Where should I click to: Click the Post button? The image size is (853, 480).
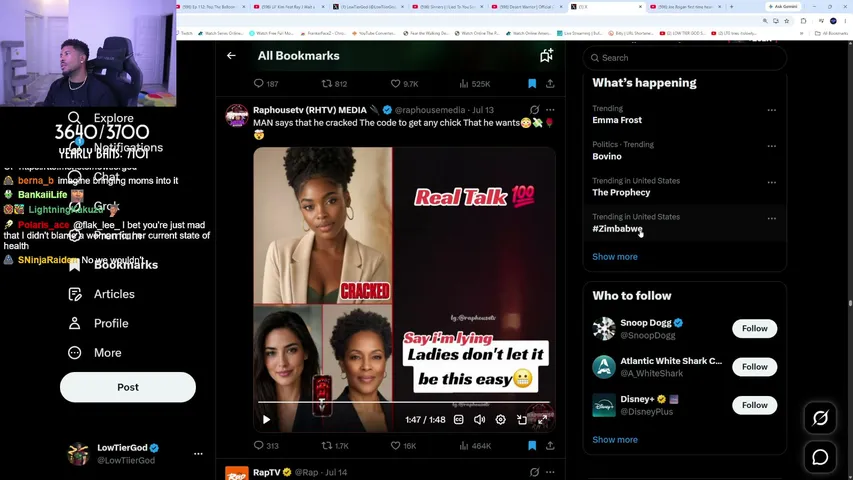(x=128, y=387)
